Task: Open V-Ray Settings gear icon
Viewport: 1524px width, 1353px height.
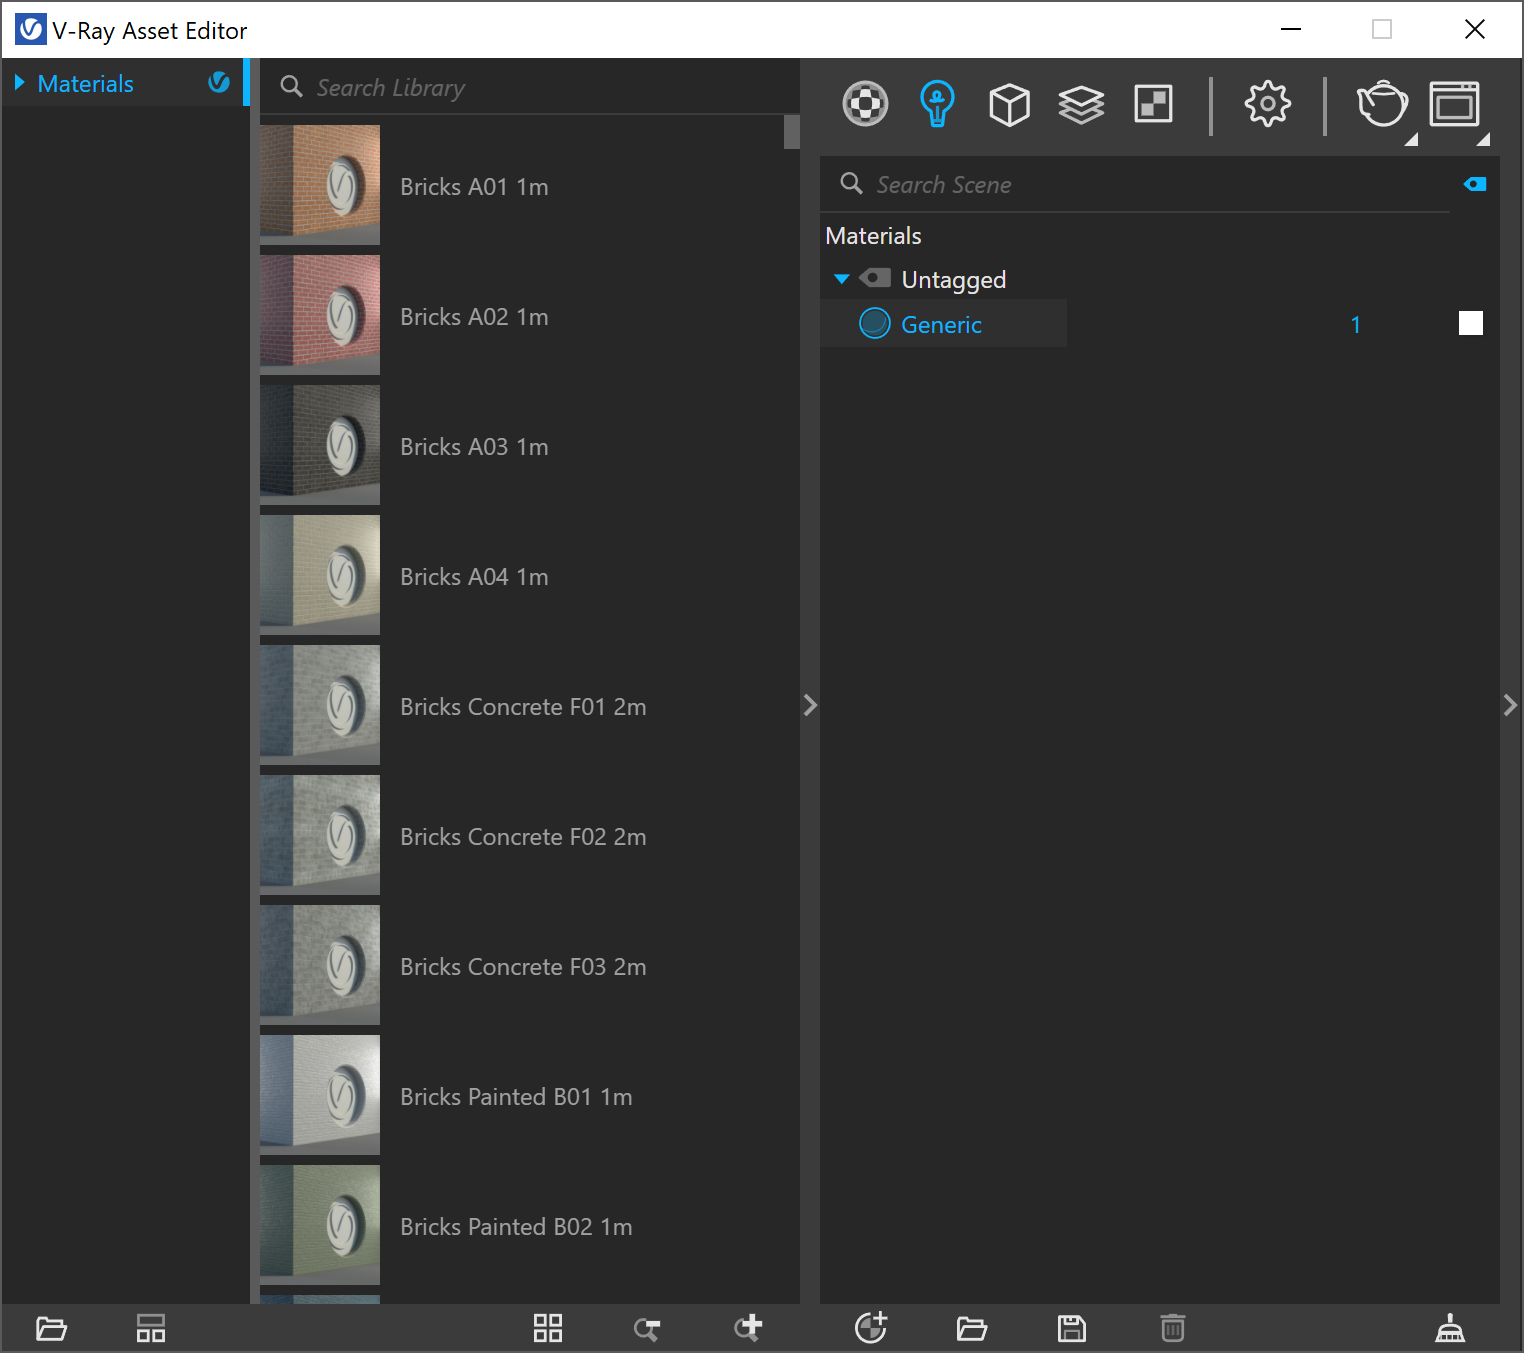Action: click(1267, 104)
